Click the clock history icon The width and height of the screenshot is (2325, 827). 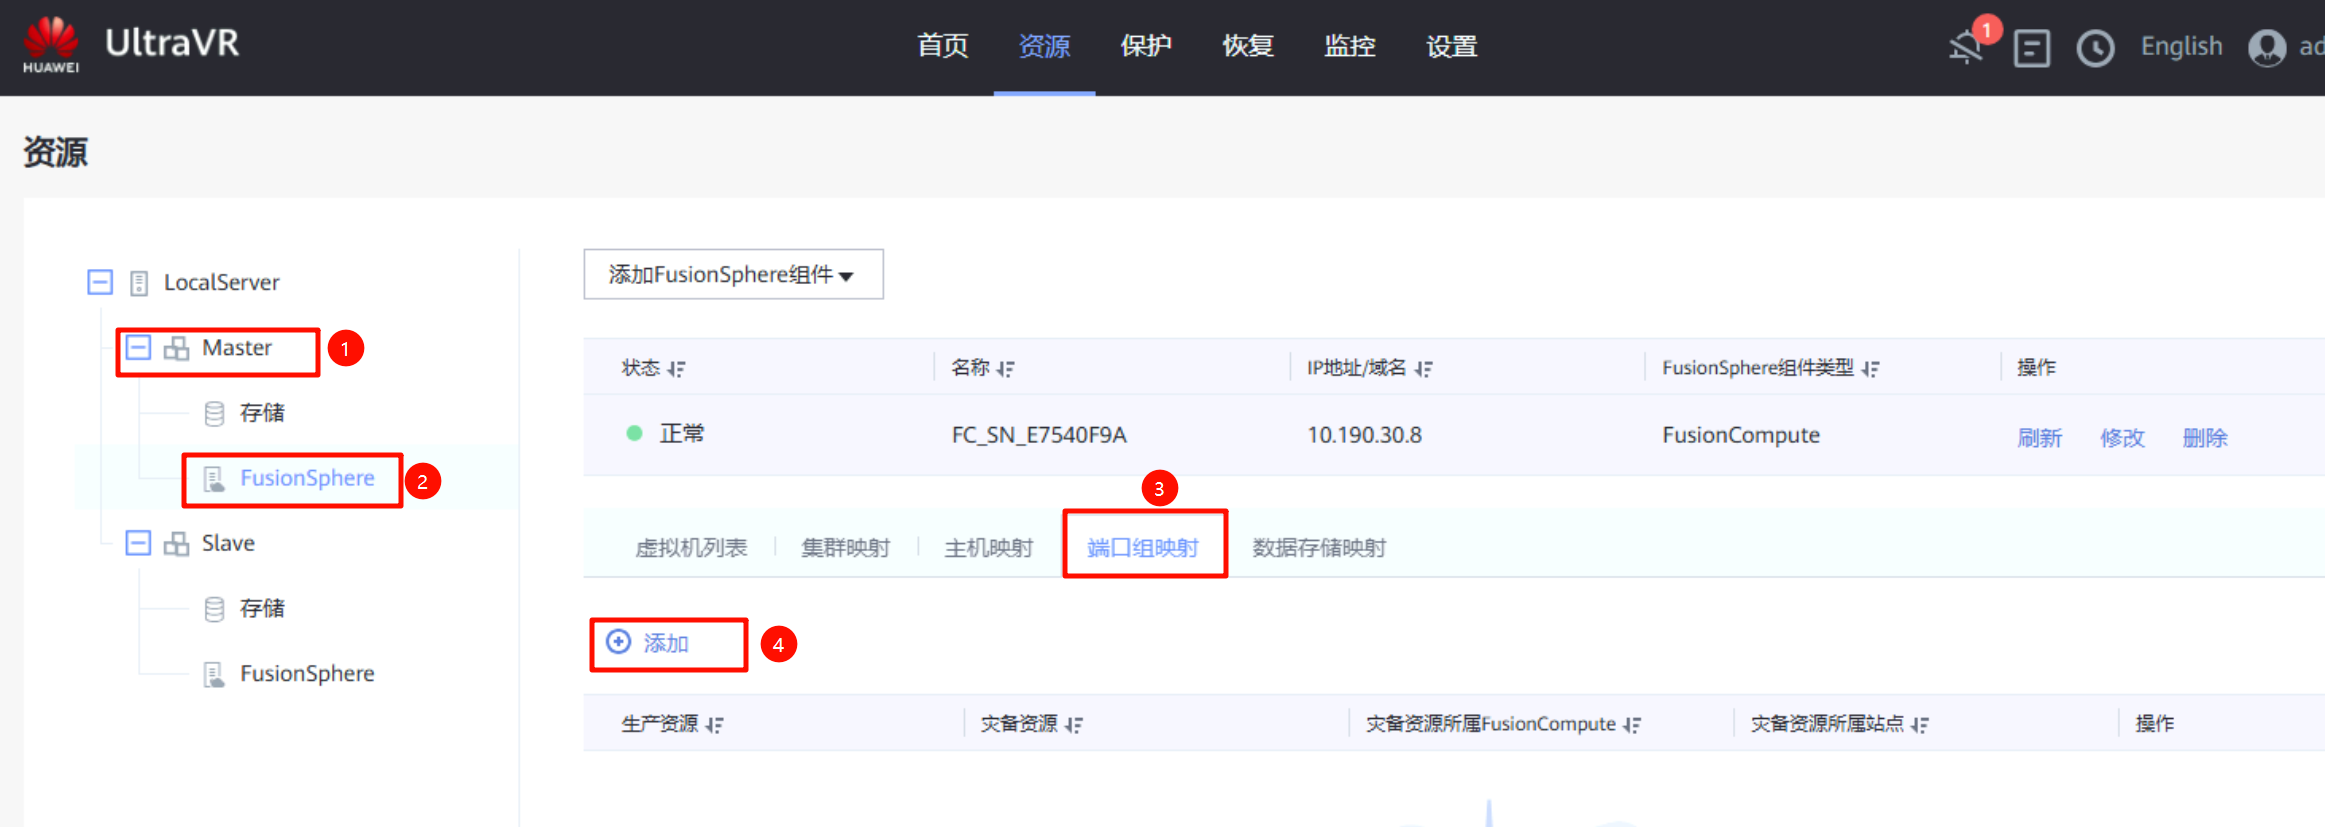click(x=2095, y=48)
